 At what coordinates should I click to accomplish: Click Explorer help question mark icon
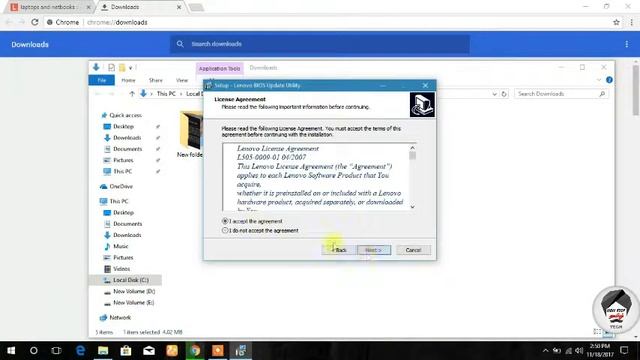(x=609, y=80)
